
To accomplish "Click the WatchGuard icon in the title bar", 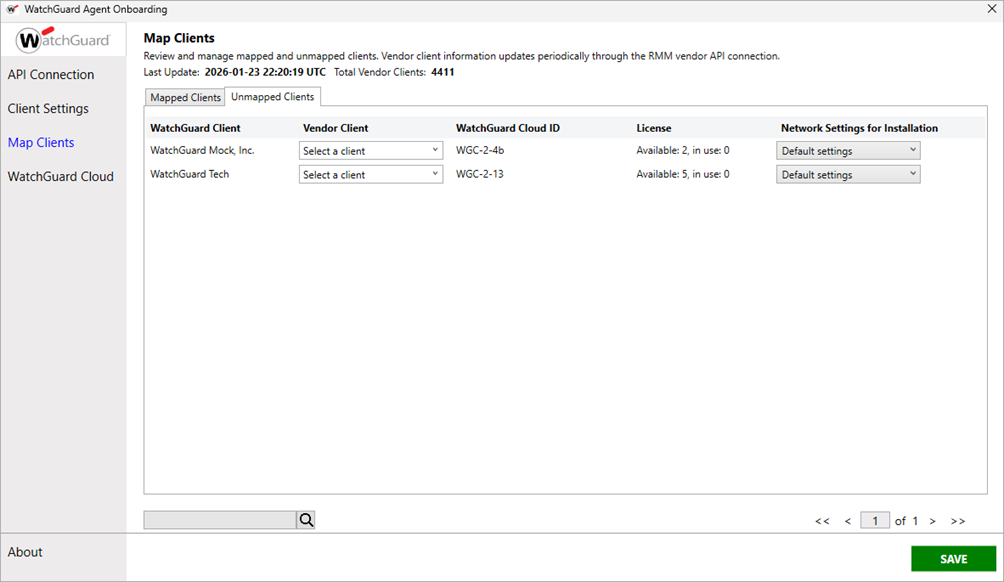I will point(12,9).
